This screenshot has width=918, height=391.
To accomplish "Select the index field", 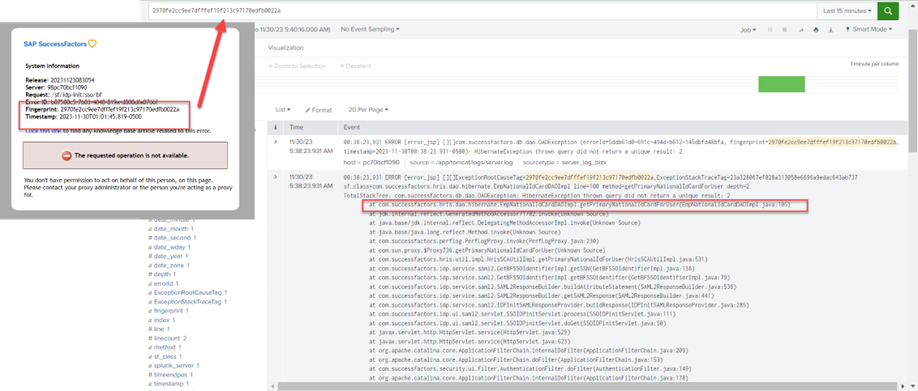I will coord(162,320).
